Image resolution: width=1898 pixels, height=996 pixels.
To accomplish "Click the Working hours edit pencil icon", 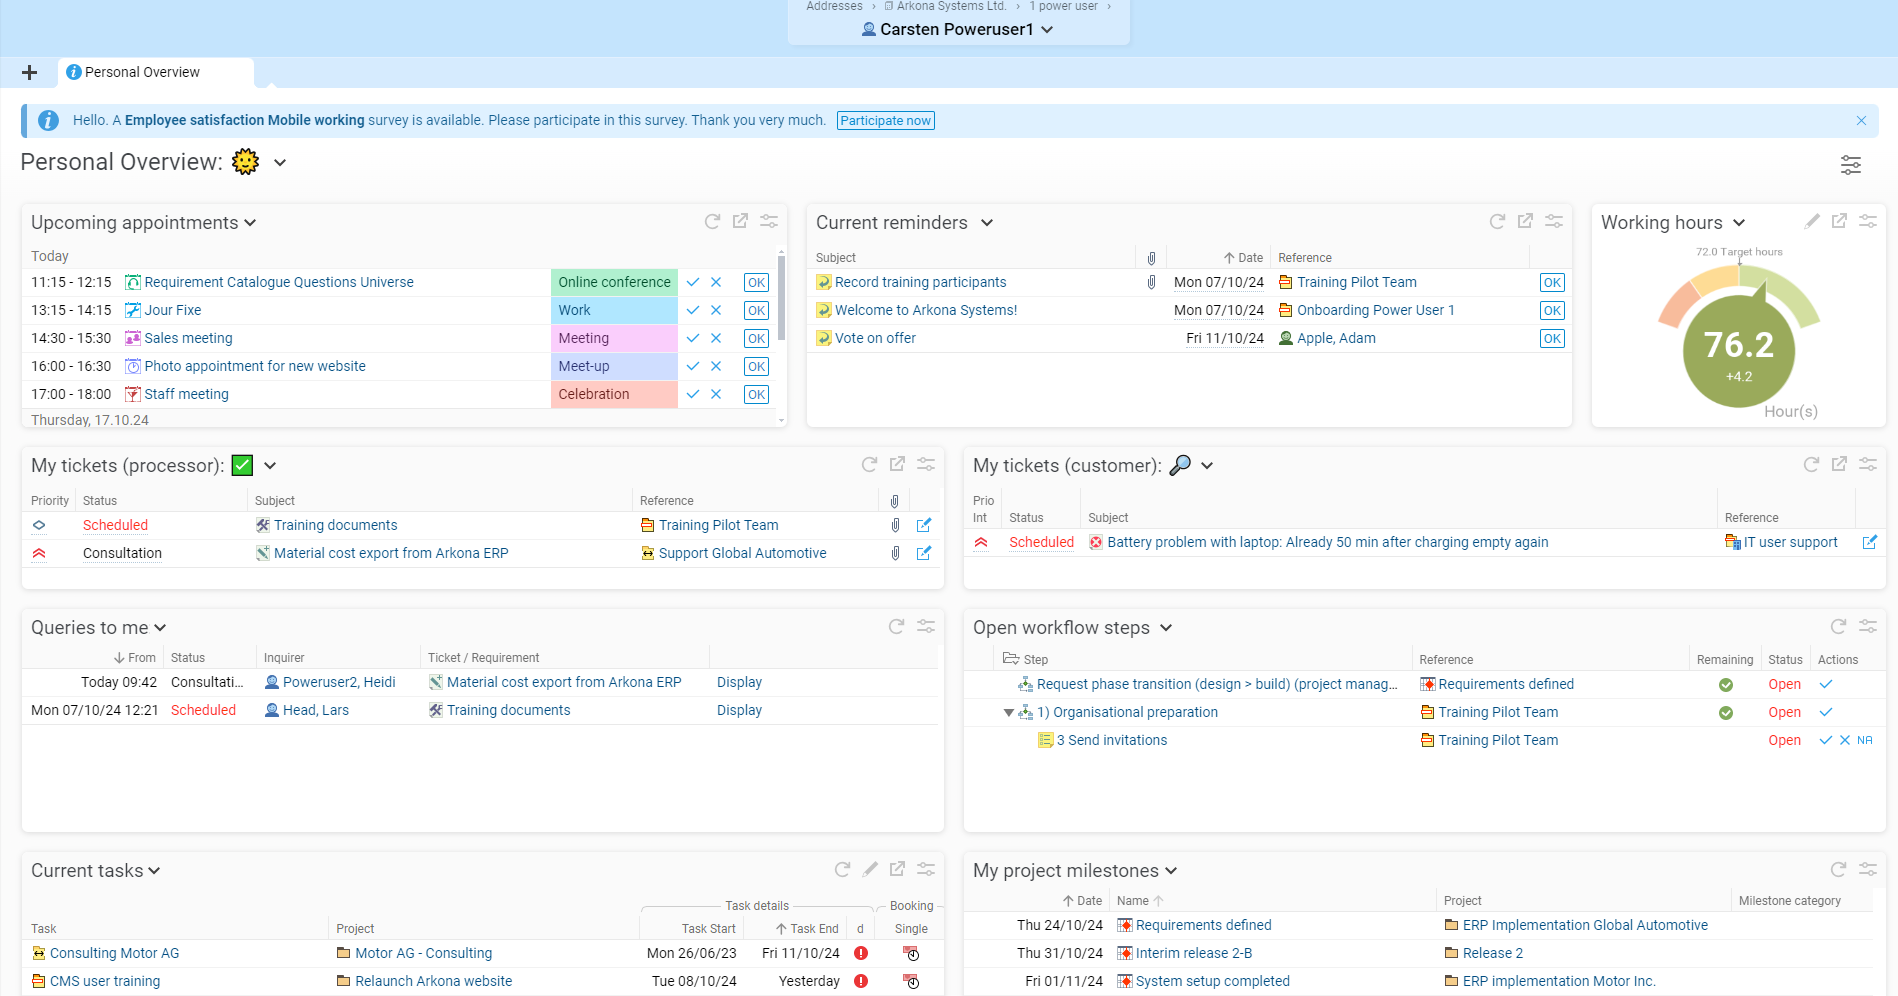I will pos(1812,221).
